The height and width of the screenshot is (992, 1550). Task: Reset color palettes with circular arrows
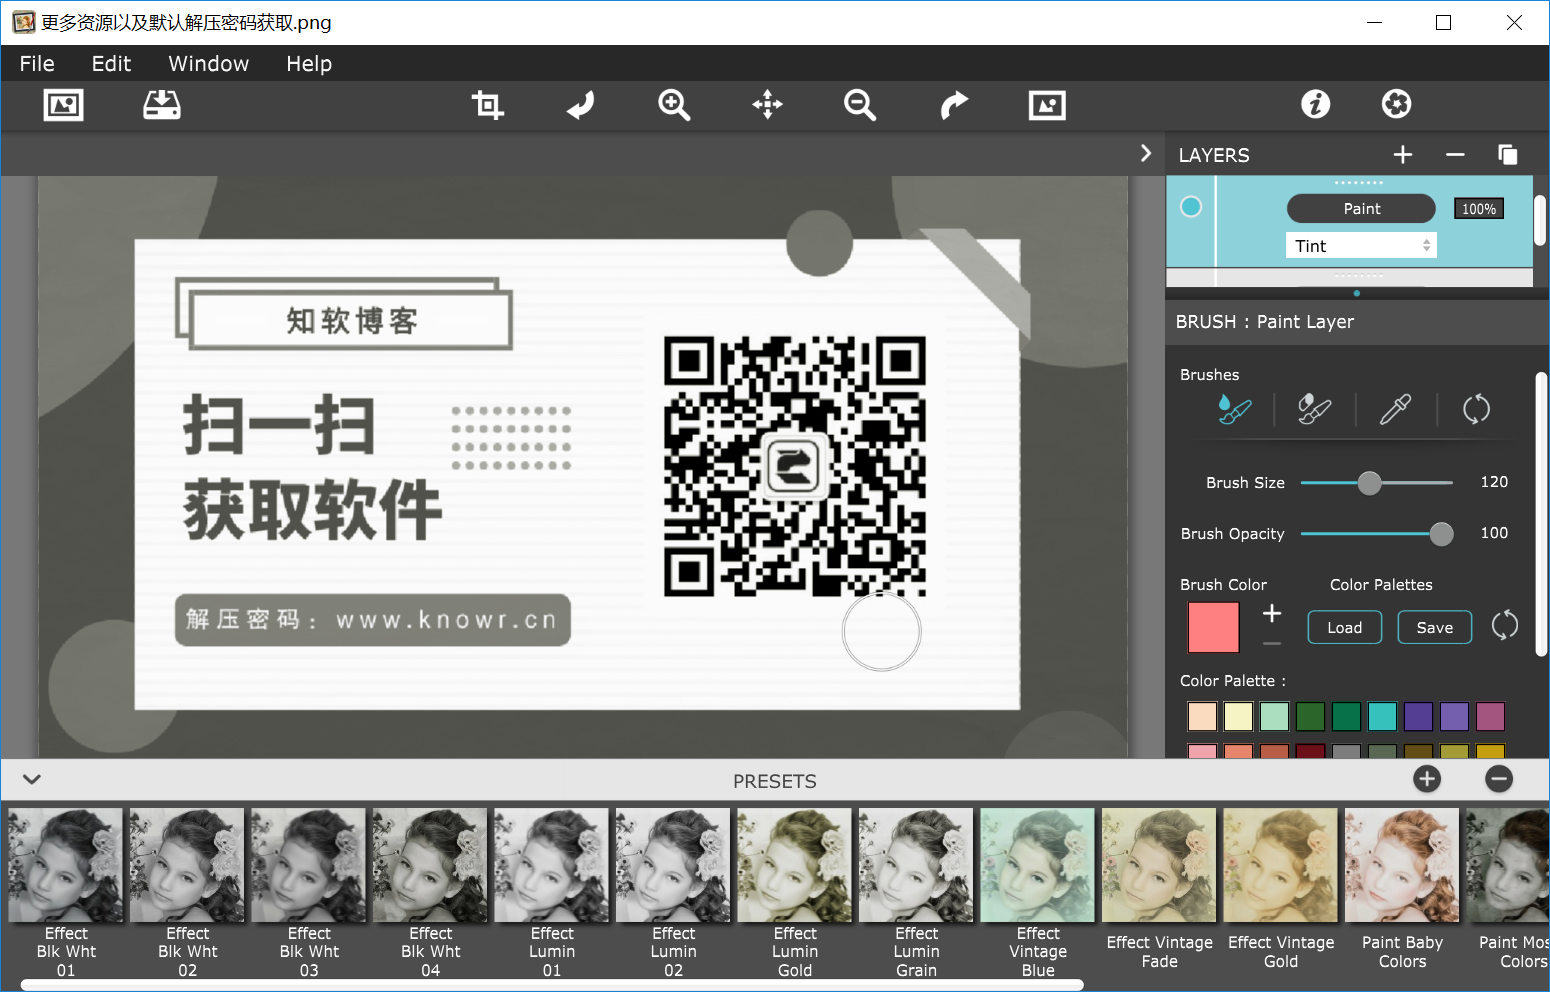coord(1505,626)
